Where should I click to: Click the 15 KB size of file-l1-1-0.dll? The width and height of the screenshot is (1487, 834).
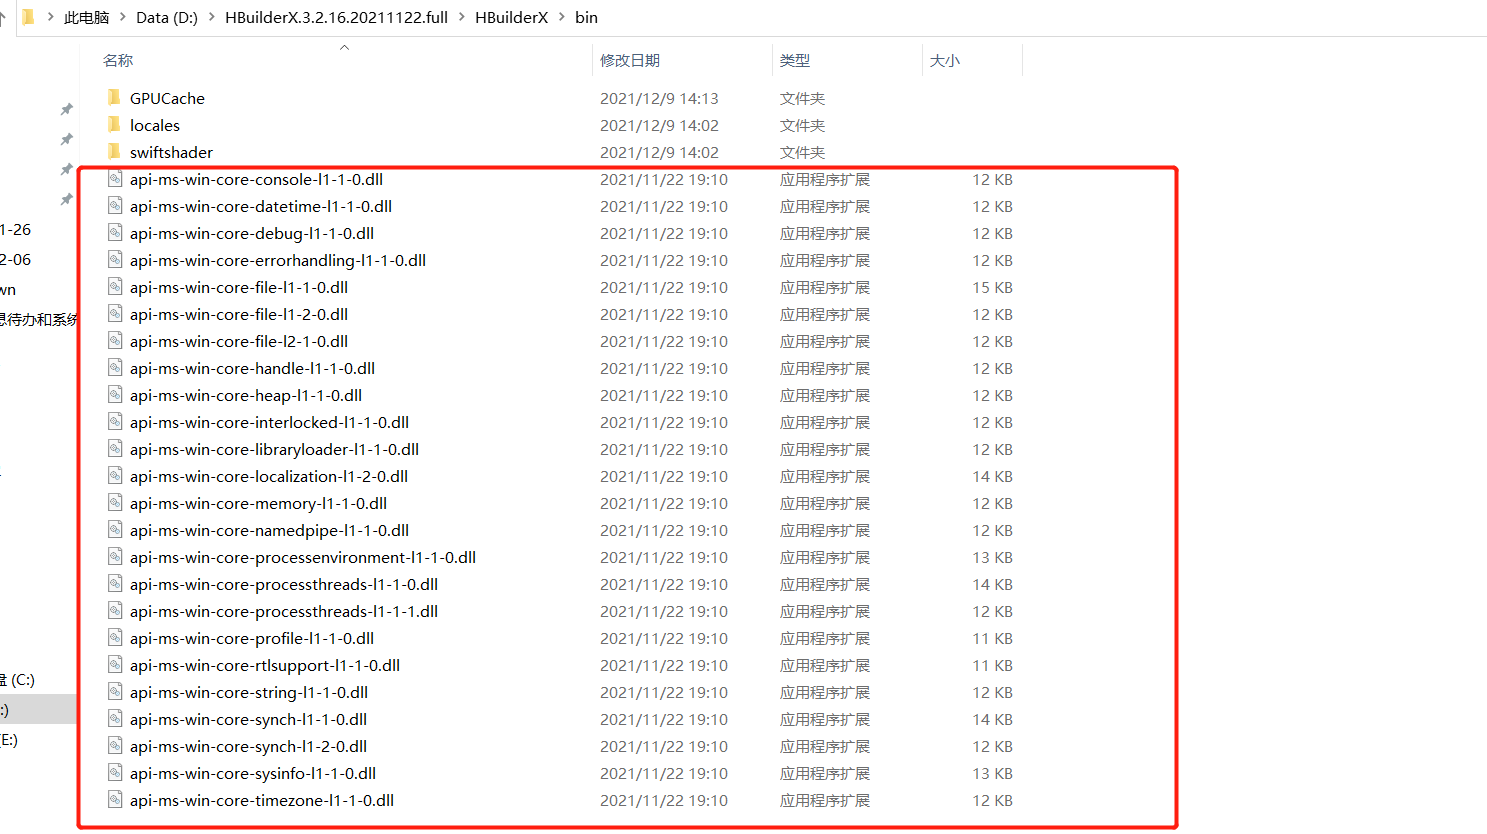coord(993,287)
